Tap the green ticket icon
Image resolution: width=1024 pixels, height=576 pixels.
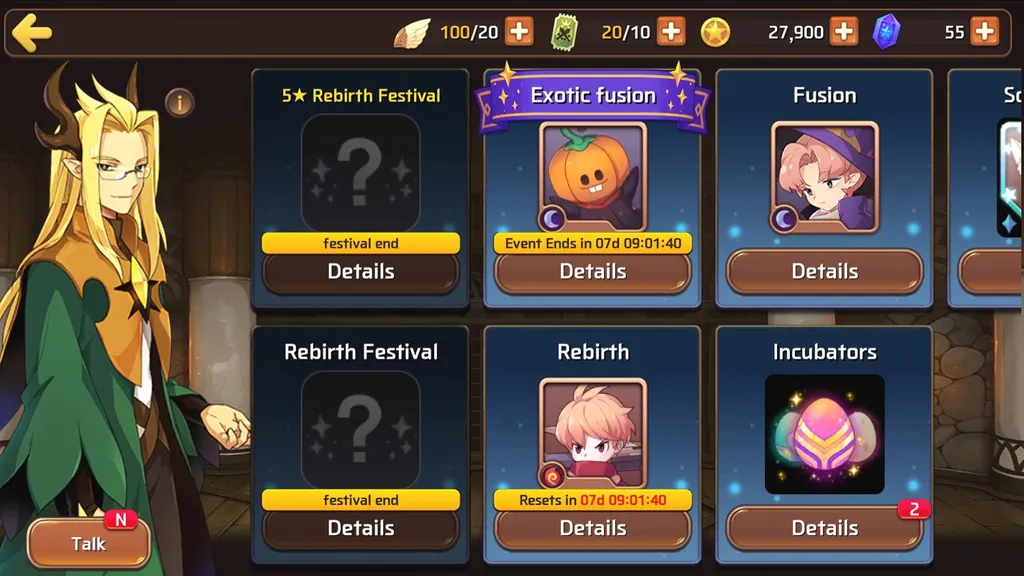click(564, 33)
